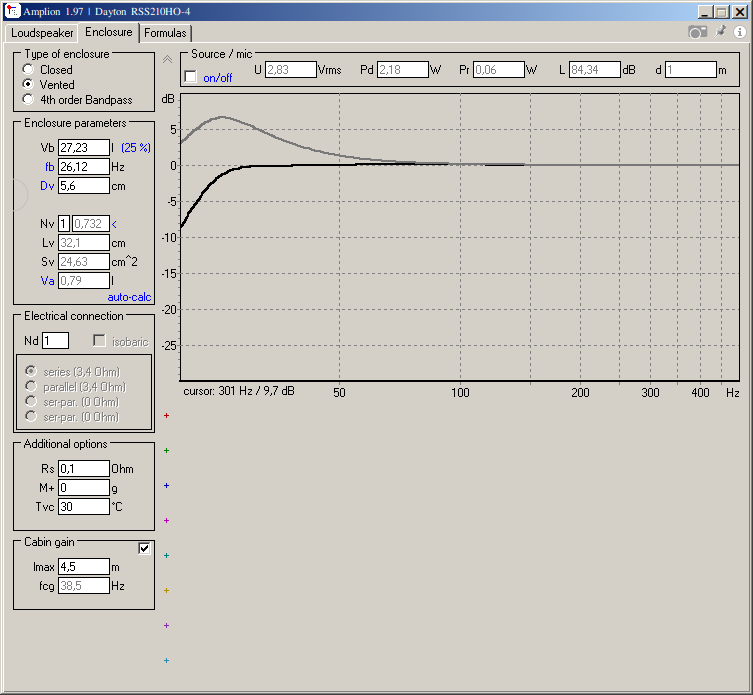Click the Tvc temperature input field
753x695 pixels.
[x=84, y=506]
